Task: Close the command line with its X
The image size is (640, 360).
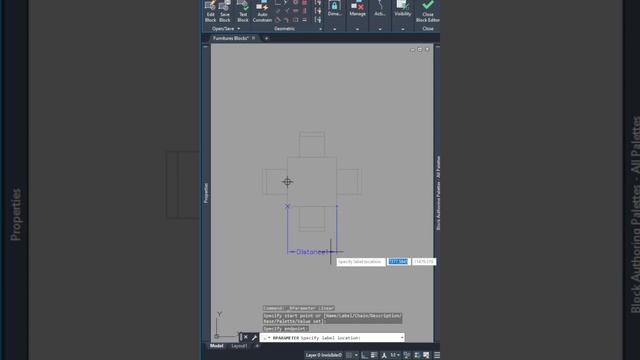Action: (x=245, y=337)
